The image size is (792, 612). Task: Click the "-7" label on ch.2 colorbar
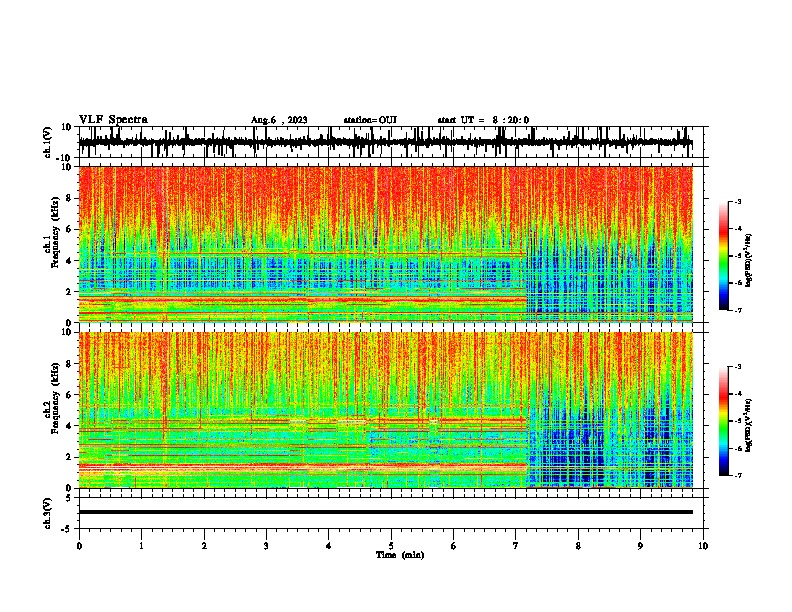[x=738, y=475]
